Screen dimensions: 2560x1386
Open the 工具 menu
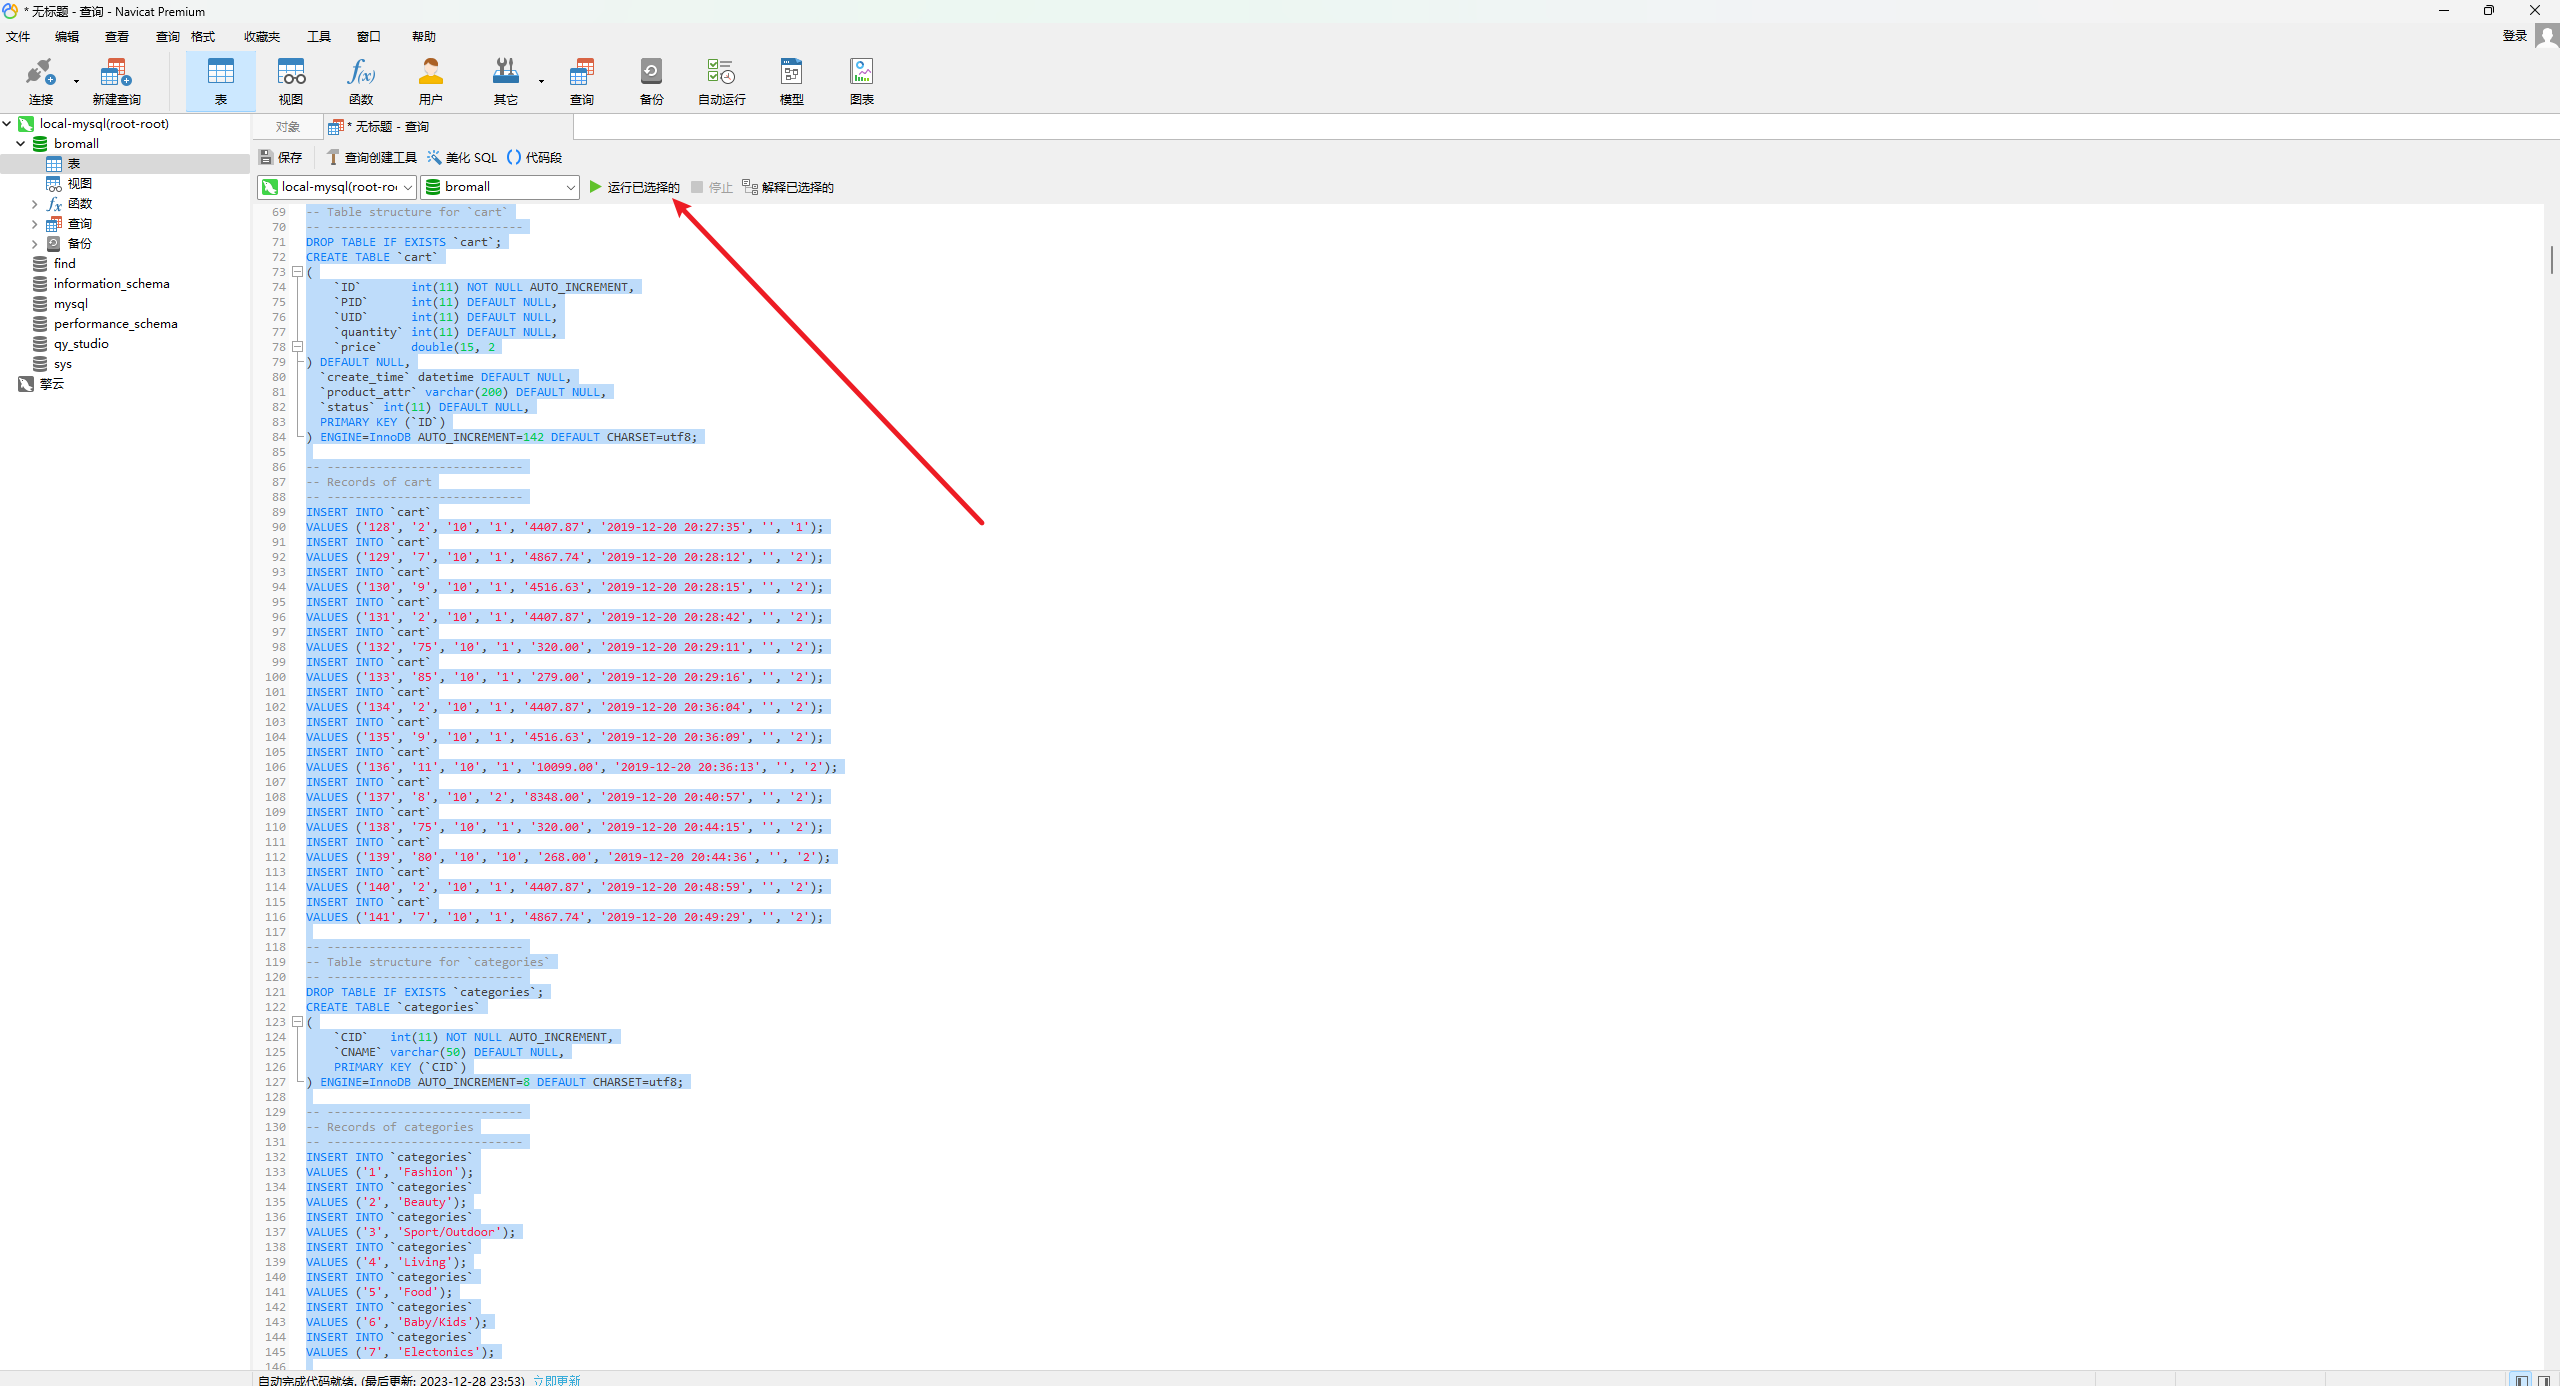319,36
